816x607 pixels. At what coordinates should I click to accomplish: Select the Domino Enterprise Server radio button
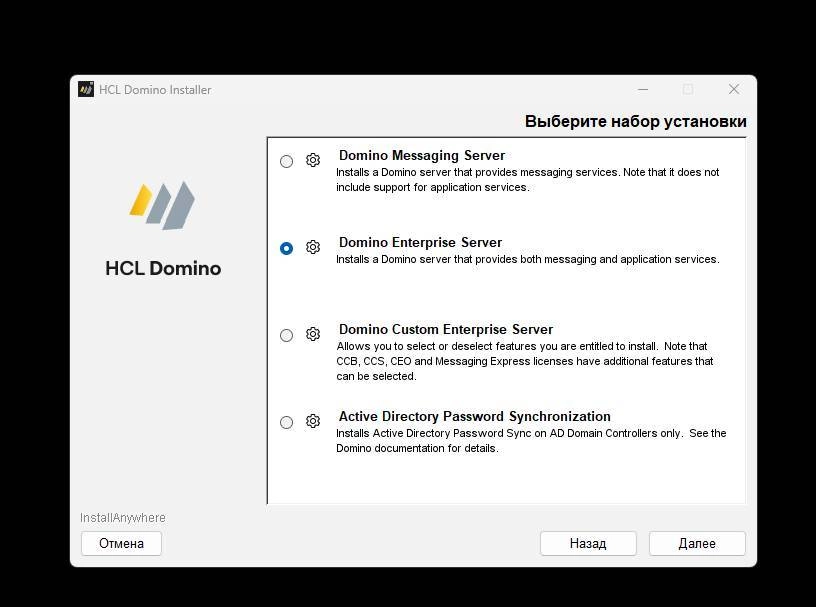click(286, 248)
